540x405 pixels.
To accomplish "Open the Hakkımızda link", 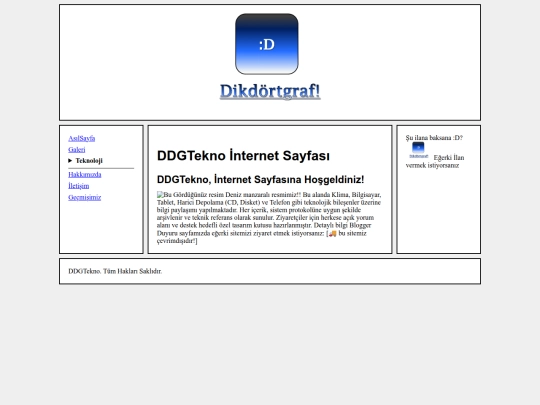I will click(85, 175).
